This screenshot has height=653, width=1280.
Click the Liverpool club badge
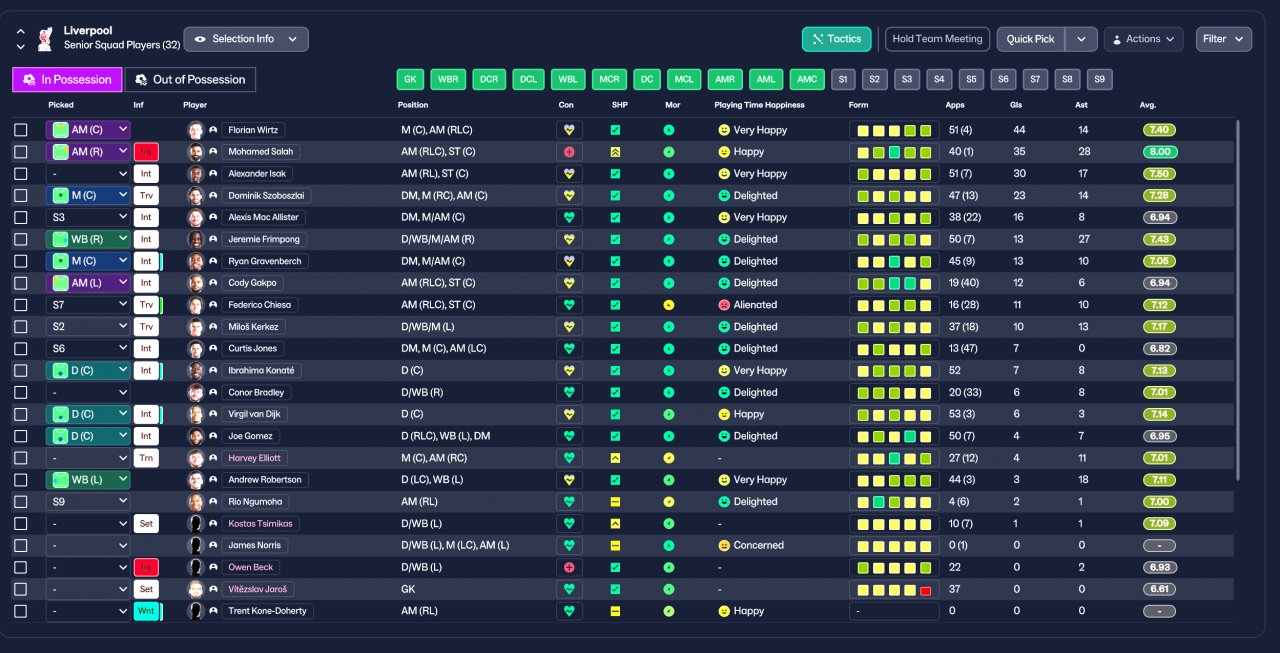[45, 39]
